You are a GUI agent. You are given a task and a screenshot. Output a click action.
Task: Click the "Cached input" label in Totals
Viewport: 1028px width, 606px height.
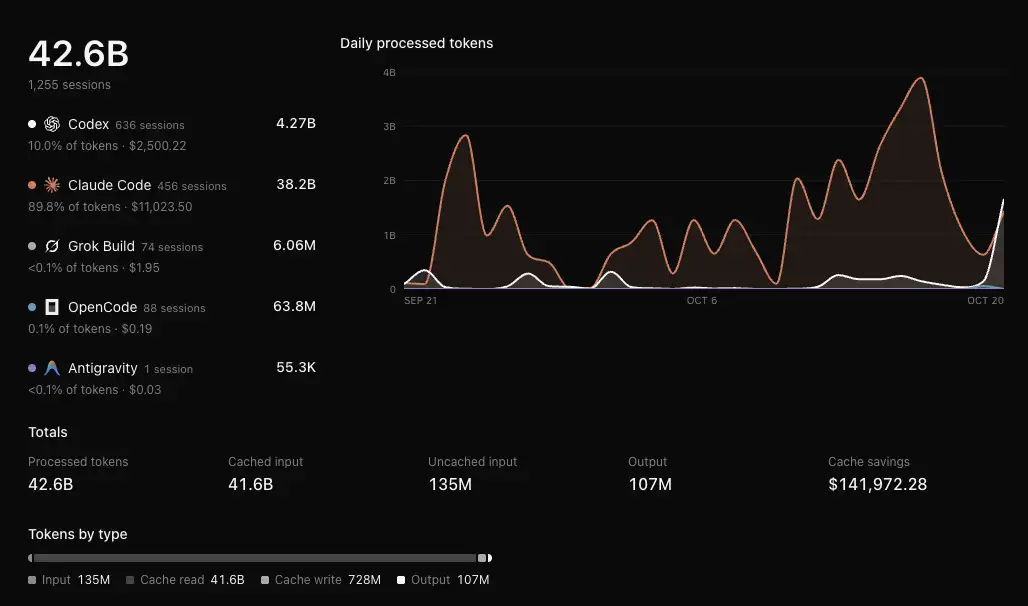266,462
